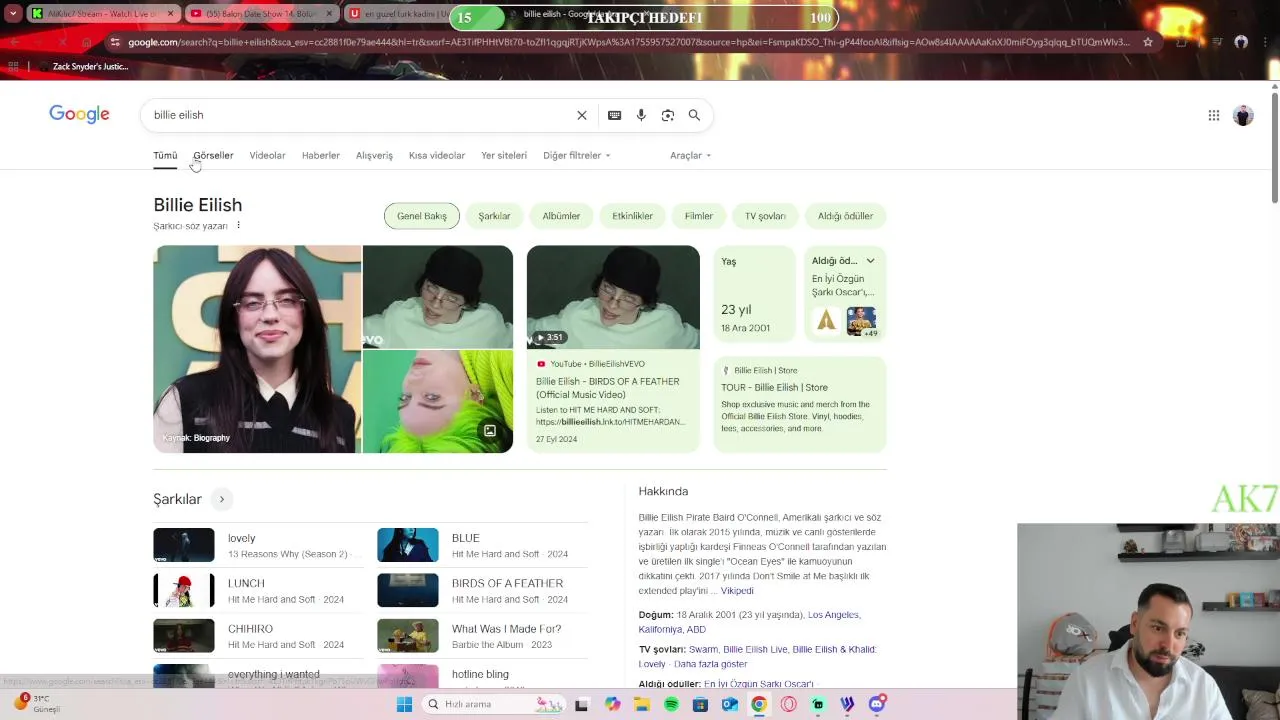Screen dimensions: 1280x720
Task: Open the song BIRDS OF A FEATHER
Action: pyautogui.click(x=481, y=590)
